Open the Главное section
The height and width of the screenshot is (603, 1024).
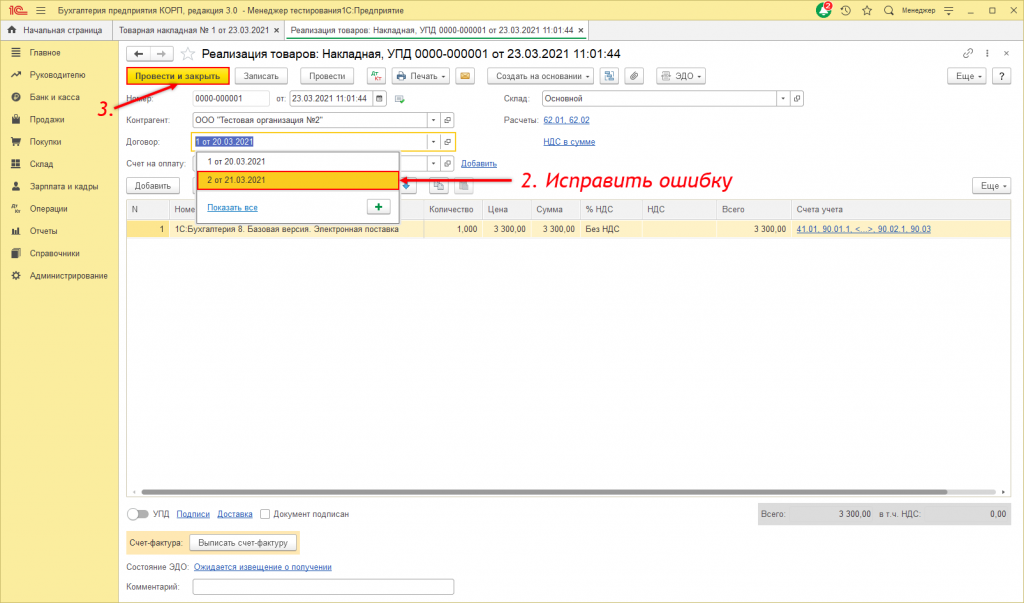pos(45,52)
